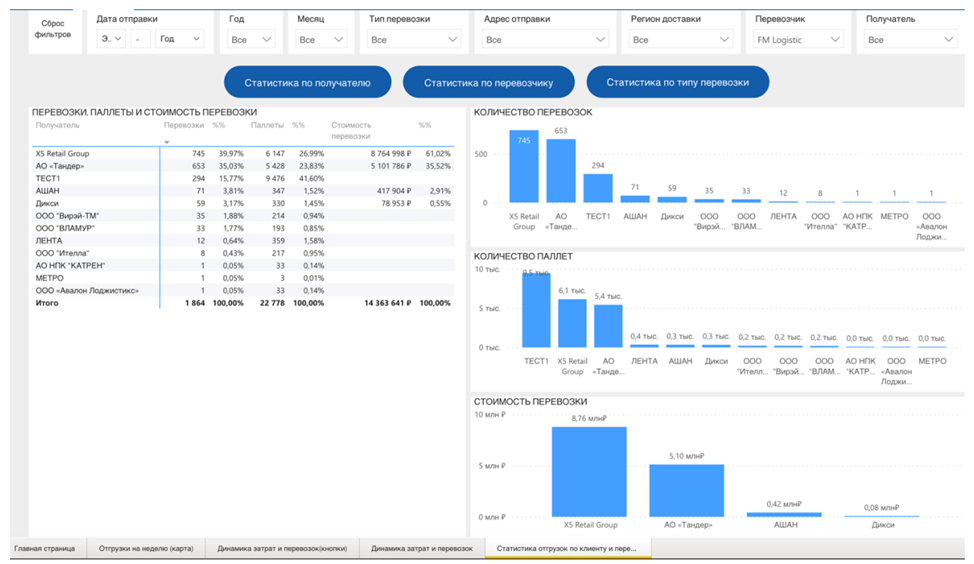Select МЕТРО row in the table
The image size is (974, 564).
point(243,278)
